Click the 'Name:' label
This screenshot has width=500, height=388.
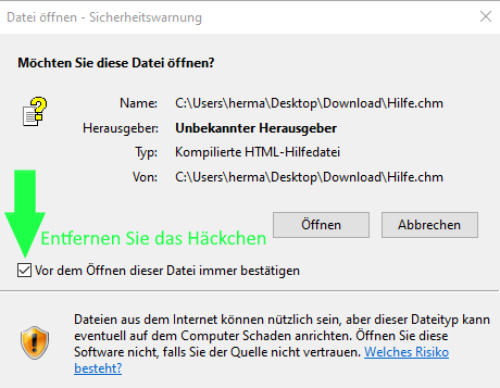(x=139, y=103)
